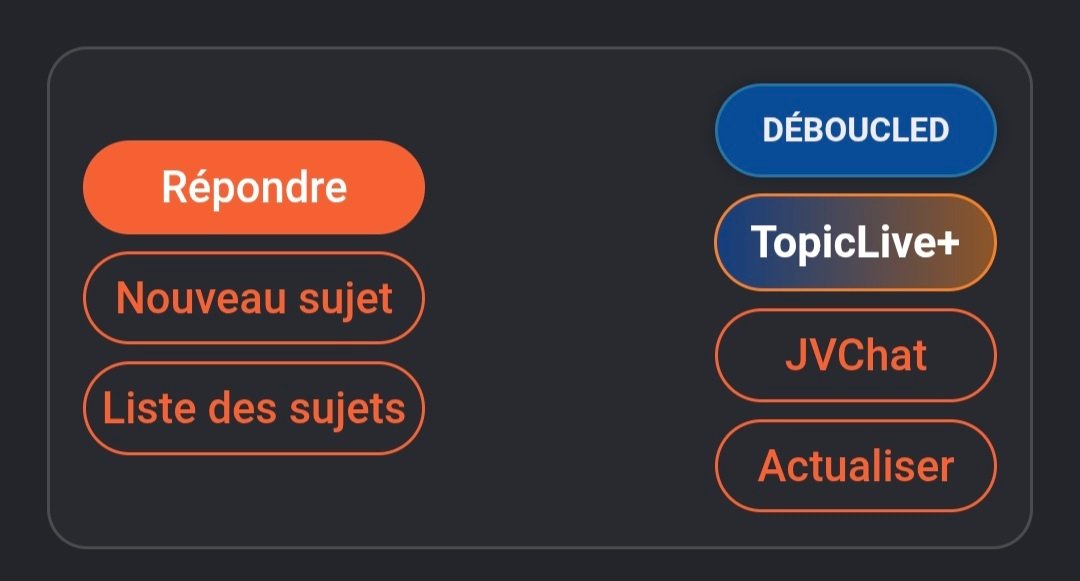Open Déboucled settings button
1080x581 pixels.
[856, 130]
